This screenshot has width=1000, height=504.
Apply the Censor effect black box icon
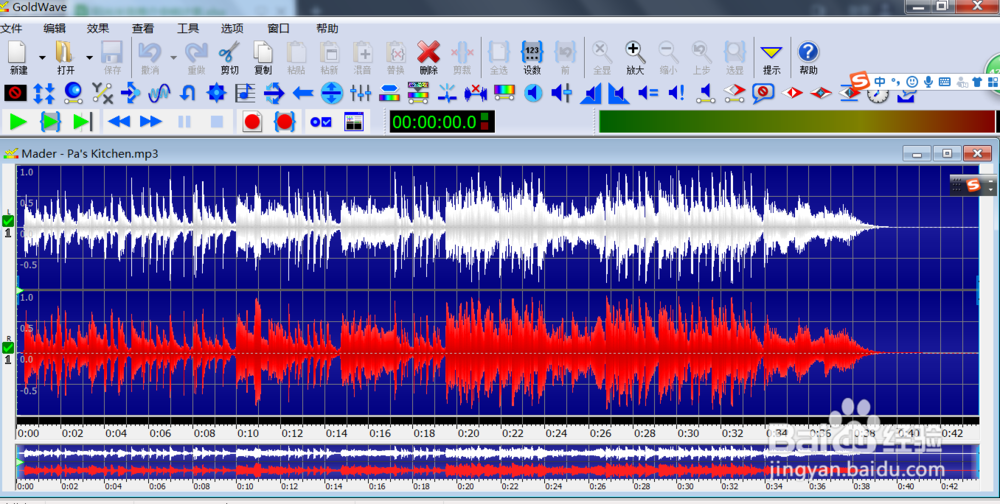[x=15, y=93]
